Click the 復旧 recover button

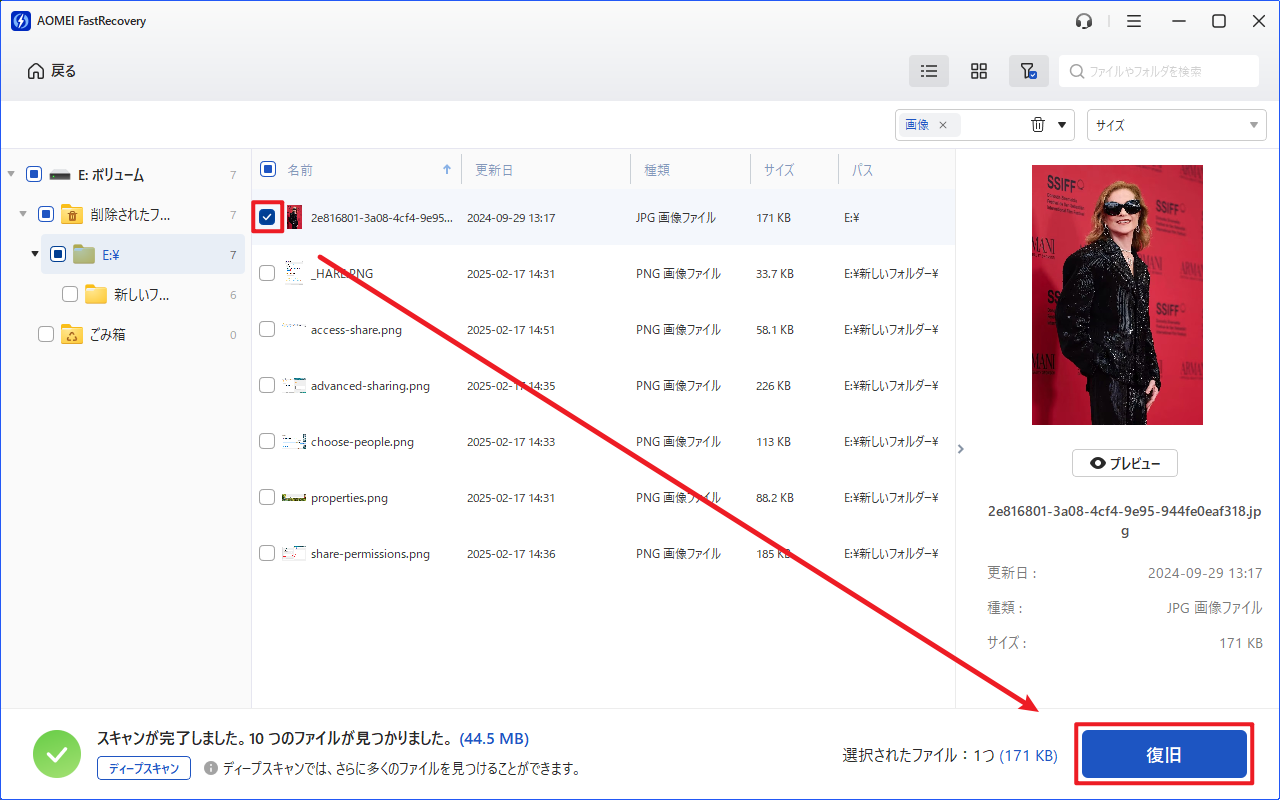point(1164,755)
